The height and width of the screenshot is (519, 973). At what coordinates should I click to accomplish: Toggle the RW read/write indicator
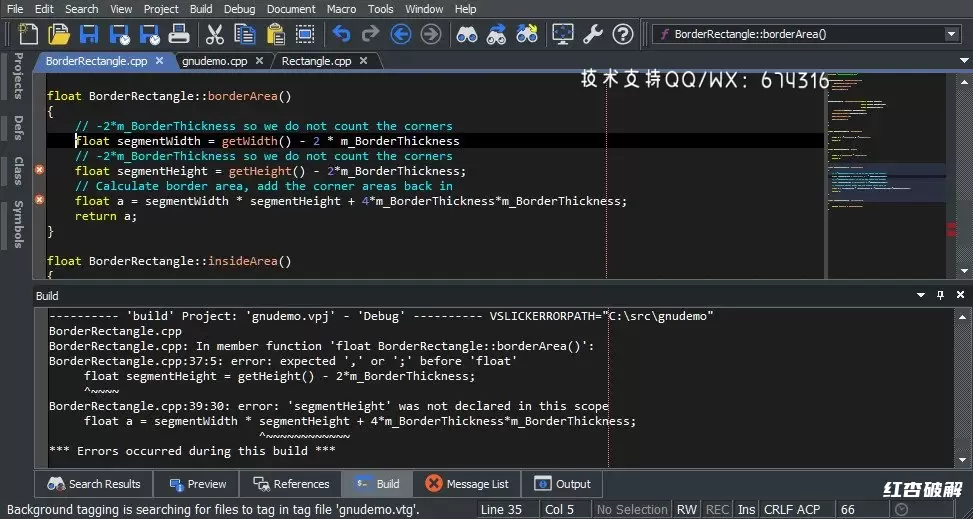pyautogui.click(x=687, y=509)
